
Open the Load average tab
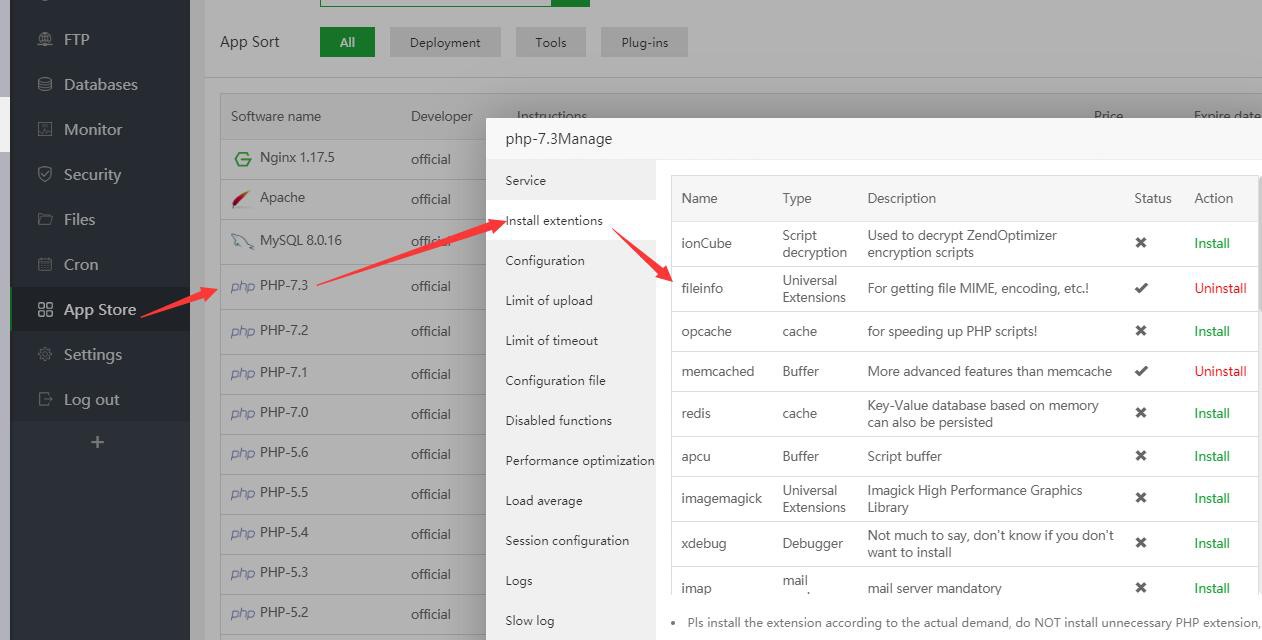570,500
